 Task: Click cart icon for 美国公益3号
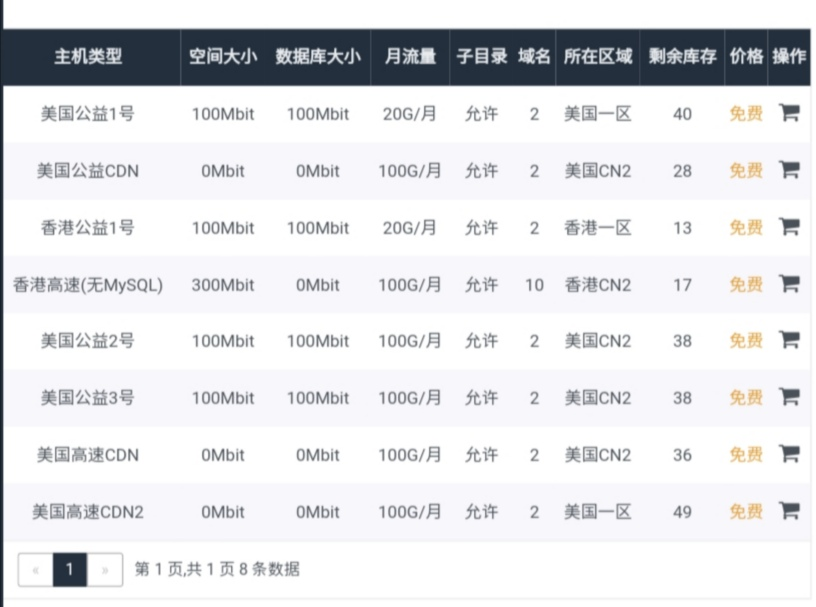[789, 397]
